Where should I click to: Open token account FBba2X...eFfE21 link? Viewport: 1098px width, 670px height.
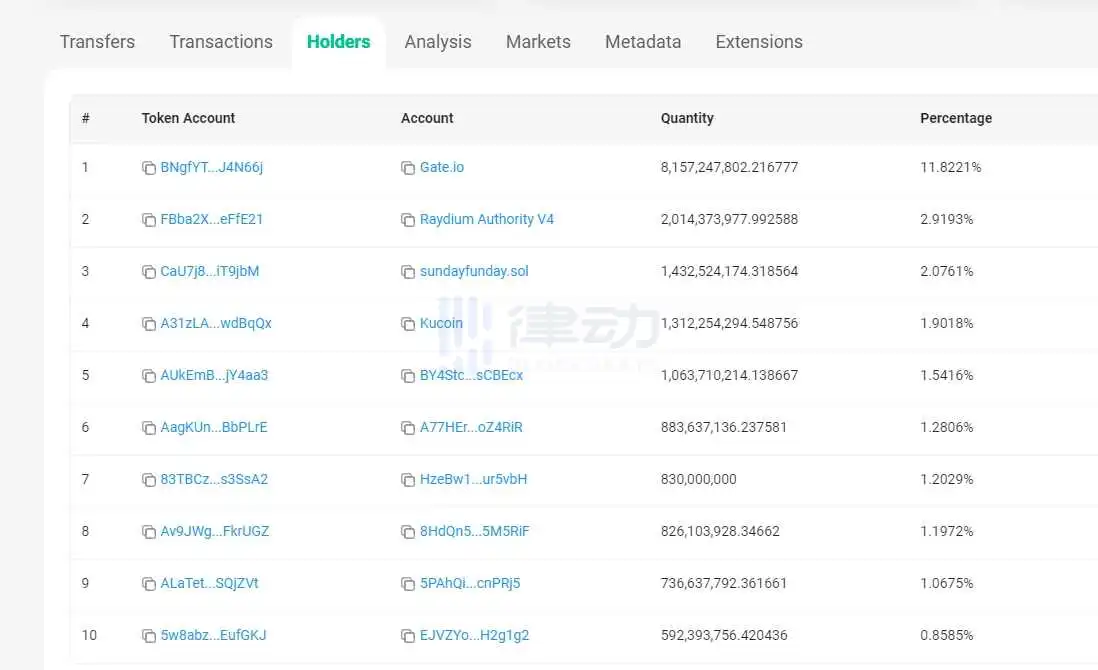(211, 219)
